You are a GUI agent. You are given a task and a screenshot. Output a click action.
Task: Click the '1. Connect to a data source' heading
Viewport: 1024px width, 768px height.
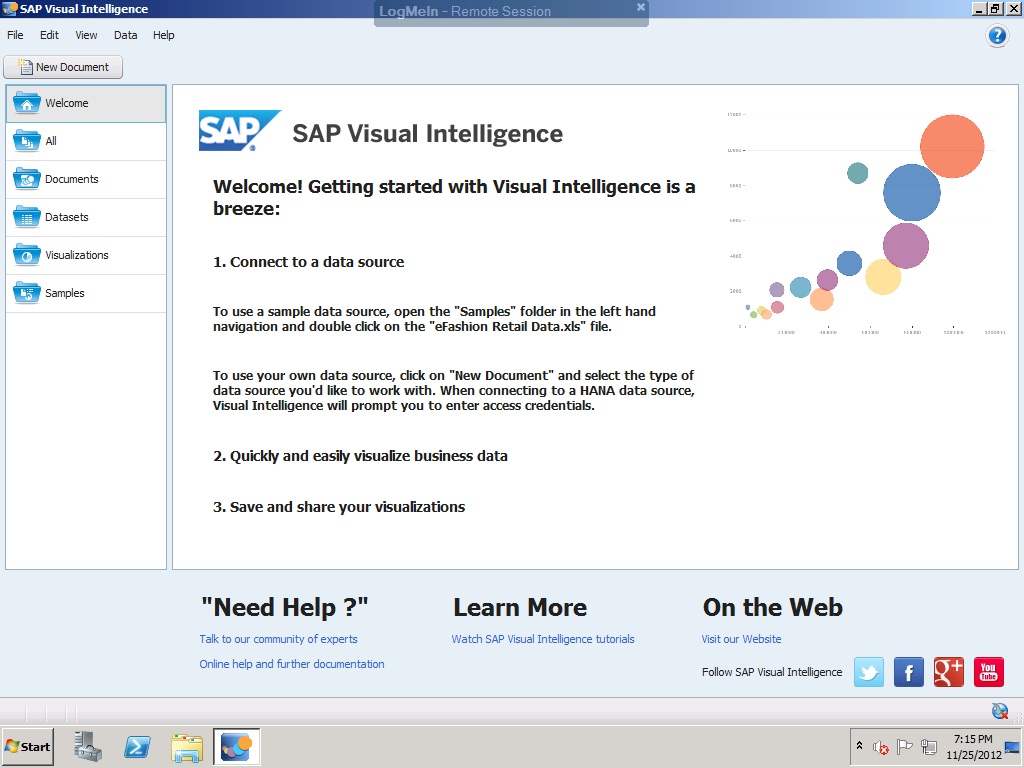(308, 262)
